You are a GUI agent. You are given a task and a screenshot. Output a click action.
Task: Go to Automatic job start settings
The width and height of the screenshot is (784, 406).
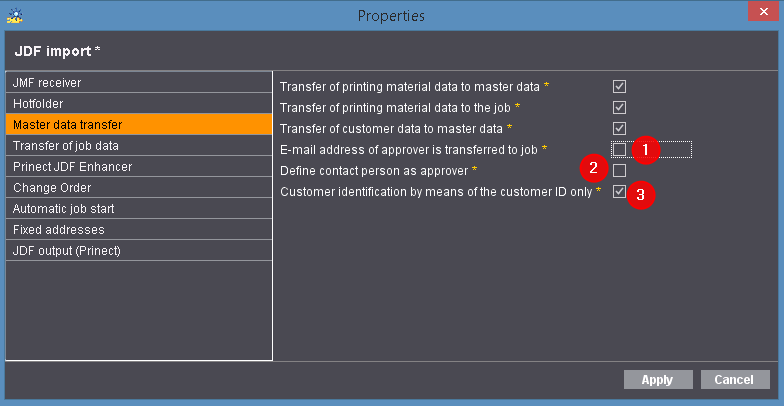(139, 208)
